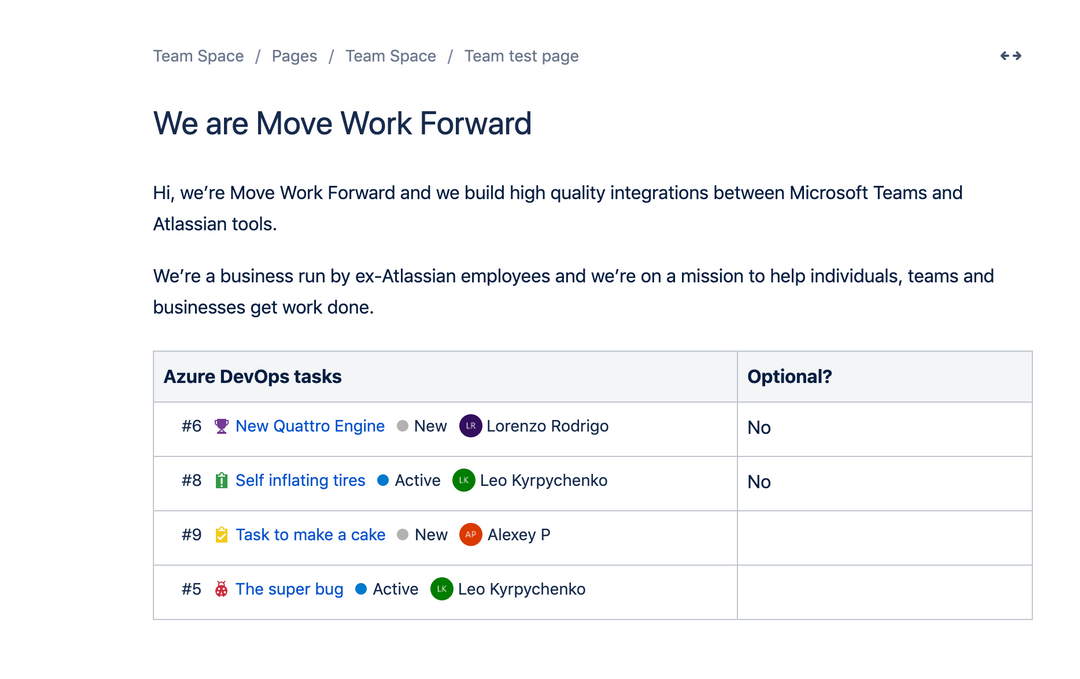This screenshot has height=679, width=1080.
Task: Select Alexey P's orange AP avatar icon
Action: coord(470,535)
